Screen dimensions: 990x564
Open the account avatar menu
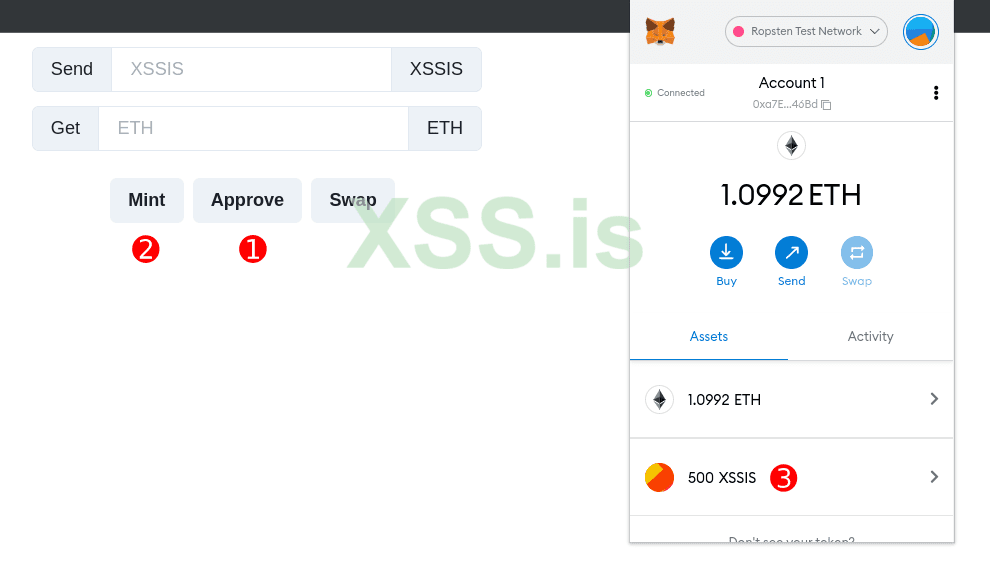pyautogui.click(x=921, y=32)
